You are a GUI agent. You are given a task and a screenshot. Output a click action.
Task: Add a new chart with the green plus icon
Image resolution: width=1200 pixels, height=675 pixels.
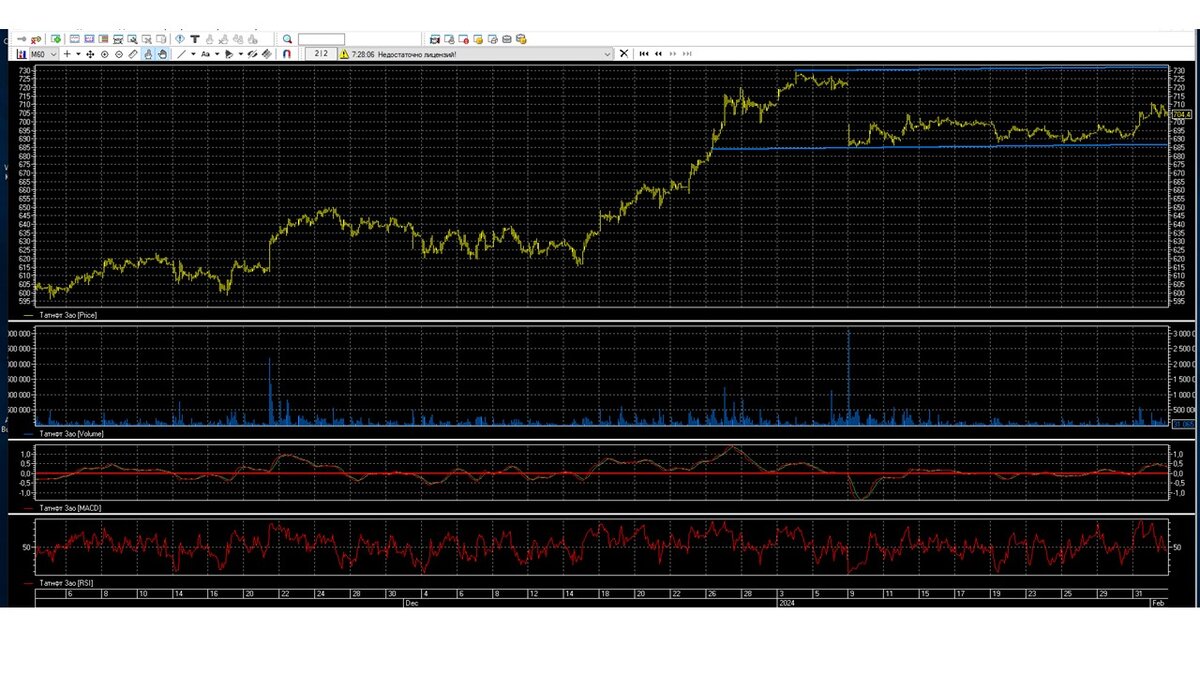[56, 39]
